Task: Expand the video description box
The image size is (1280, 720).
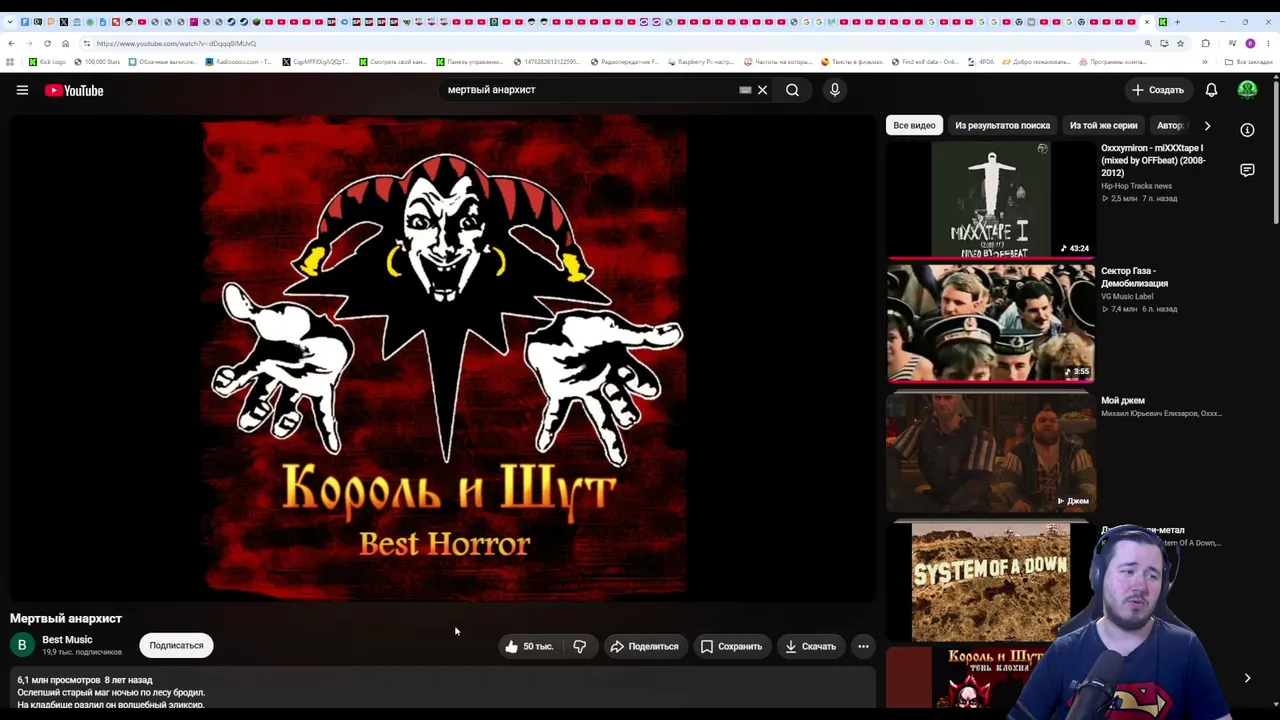Action: (x=443, y=690)
